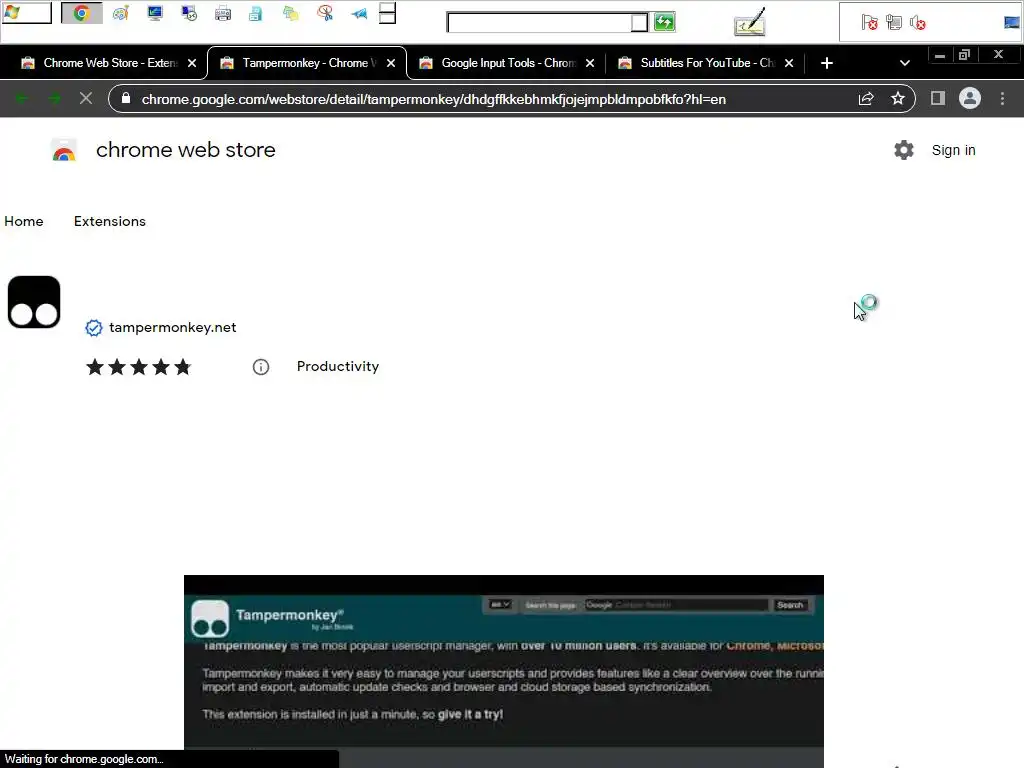This screenshot has width=1024, height=768.
Task: Click the taskbar address input field
Action: (x=539, y=22)
